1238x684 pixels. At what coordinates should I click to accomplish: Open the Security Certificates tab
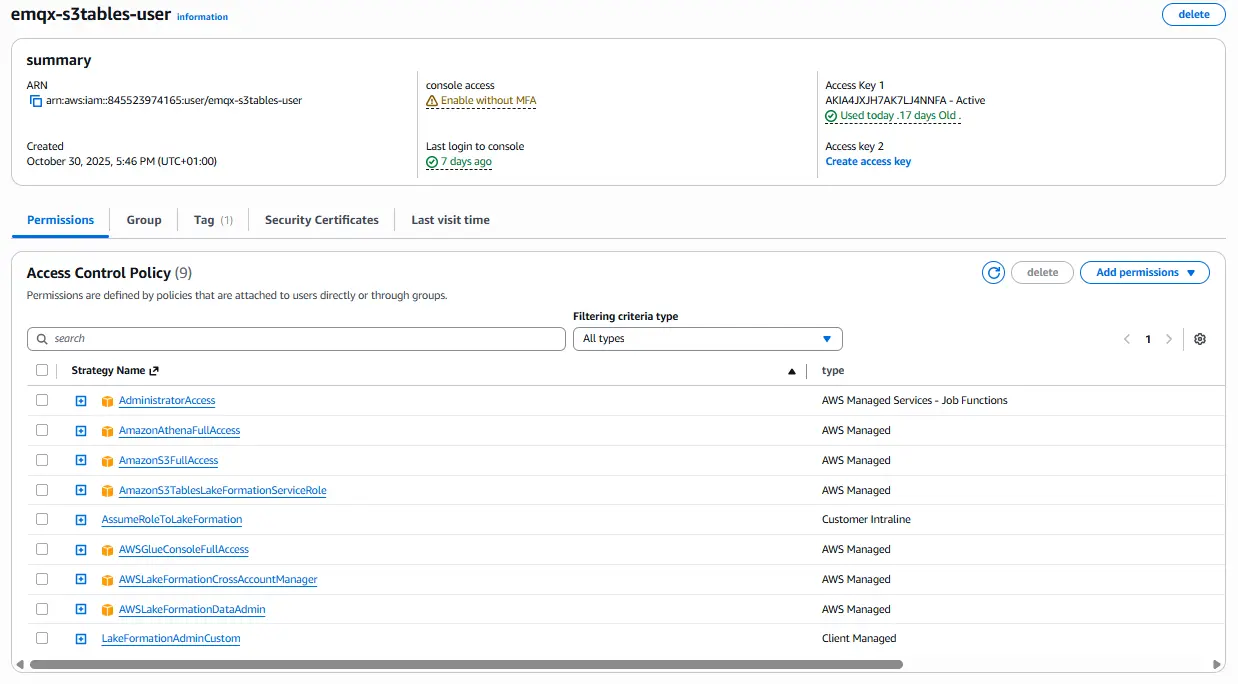click(x=321, y=220)
